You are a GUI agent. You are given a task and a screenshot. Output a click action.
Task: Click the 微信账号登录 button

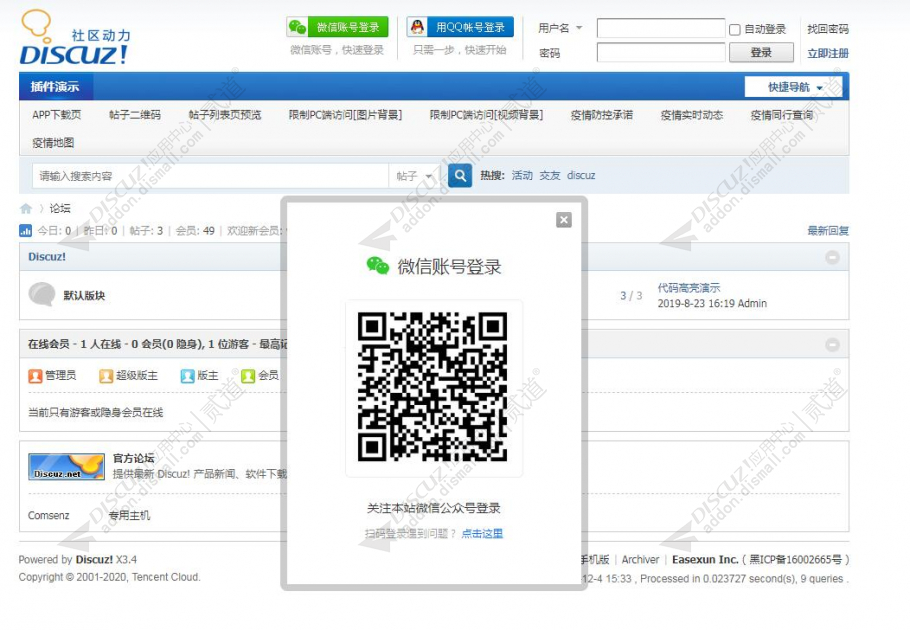click(337, 27)
